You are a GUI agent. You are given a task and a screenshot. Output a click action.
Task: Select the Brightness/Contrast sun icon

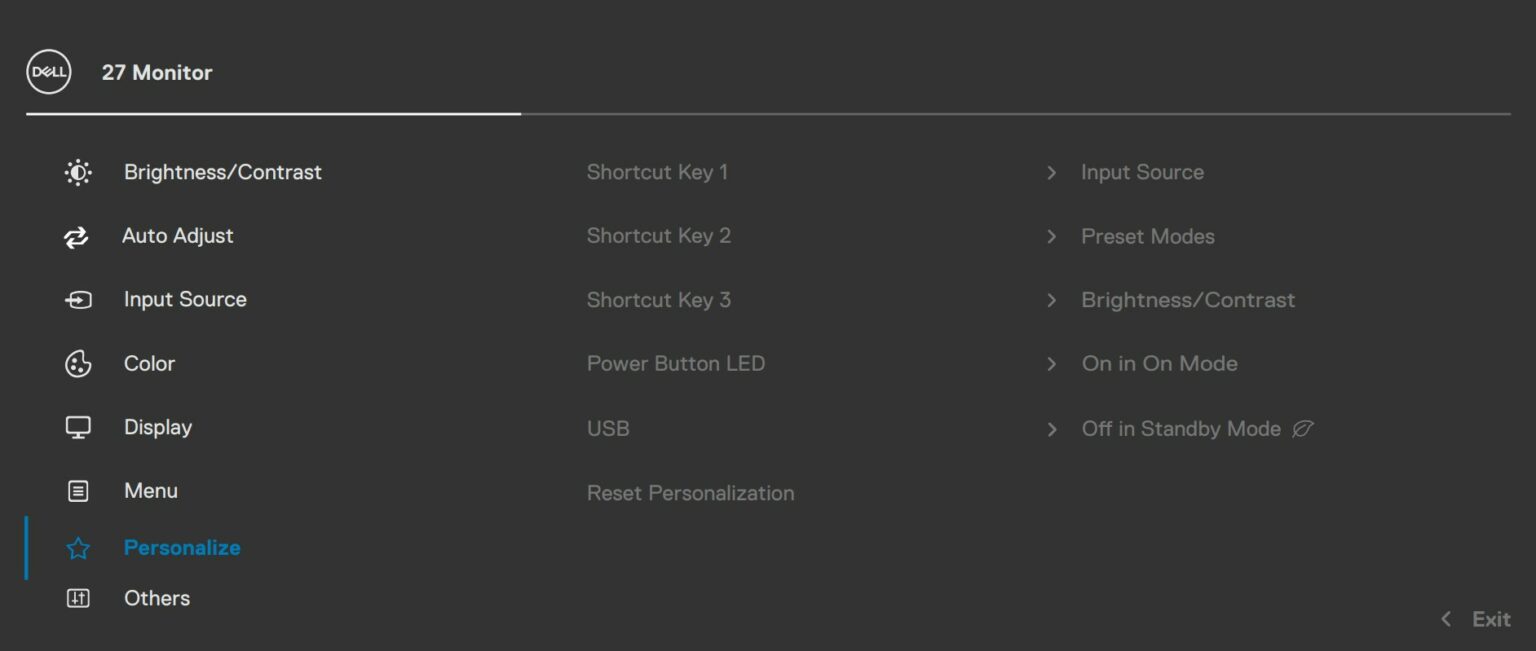pos(78,172)
